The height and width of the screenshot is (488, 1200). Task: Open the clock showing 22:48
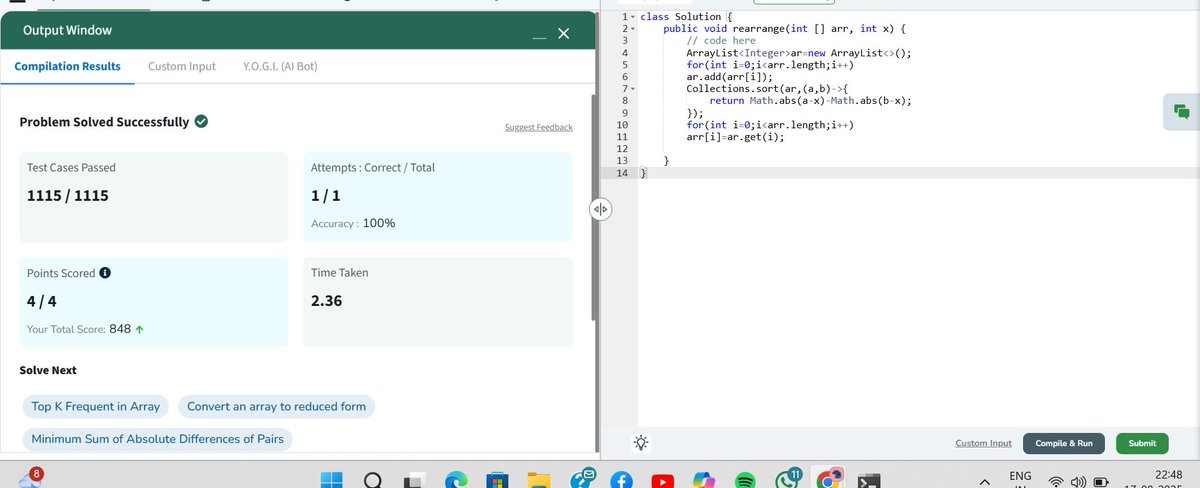(x=1167, y=474)
